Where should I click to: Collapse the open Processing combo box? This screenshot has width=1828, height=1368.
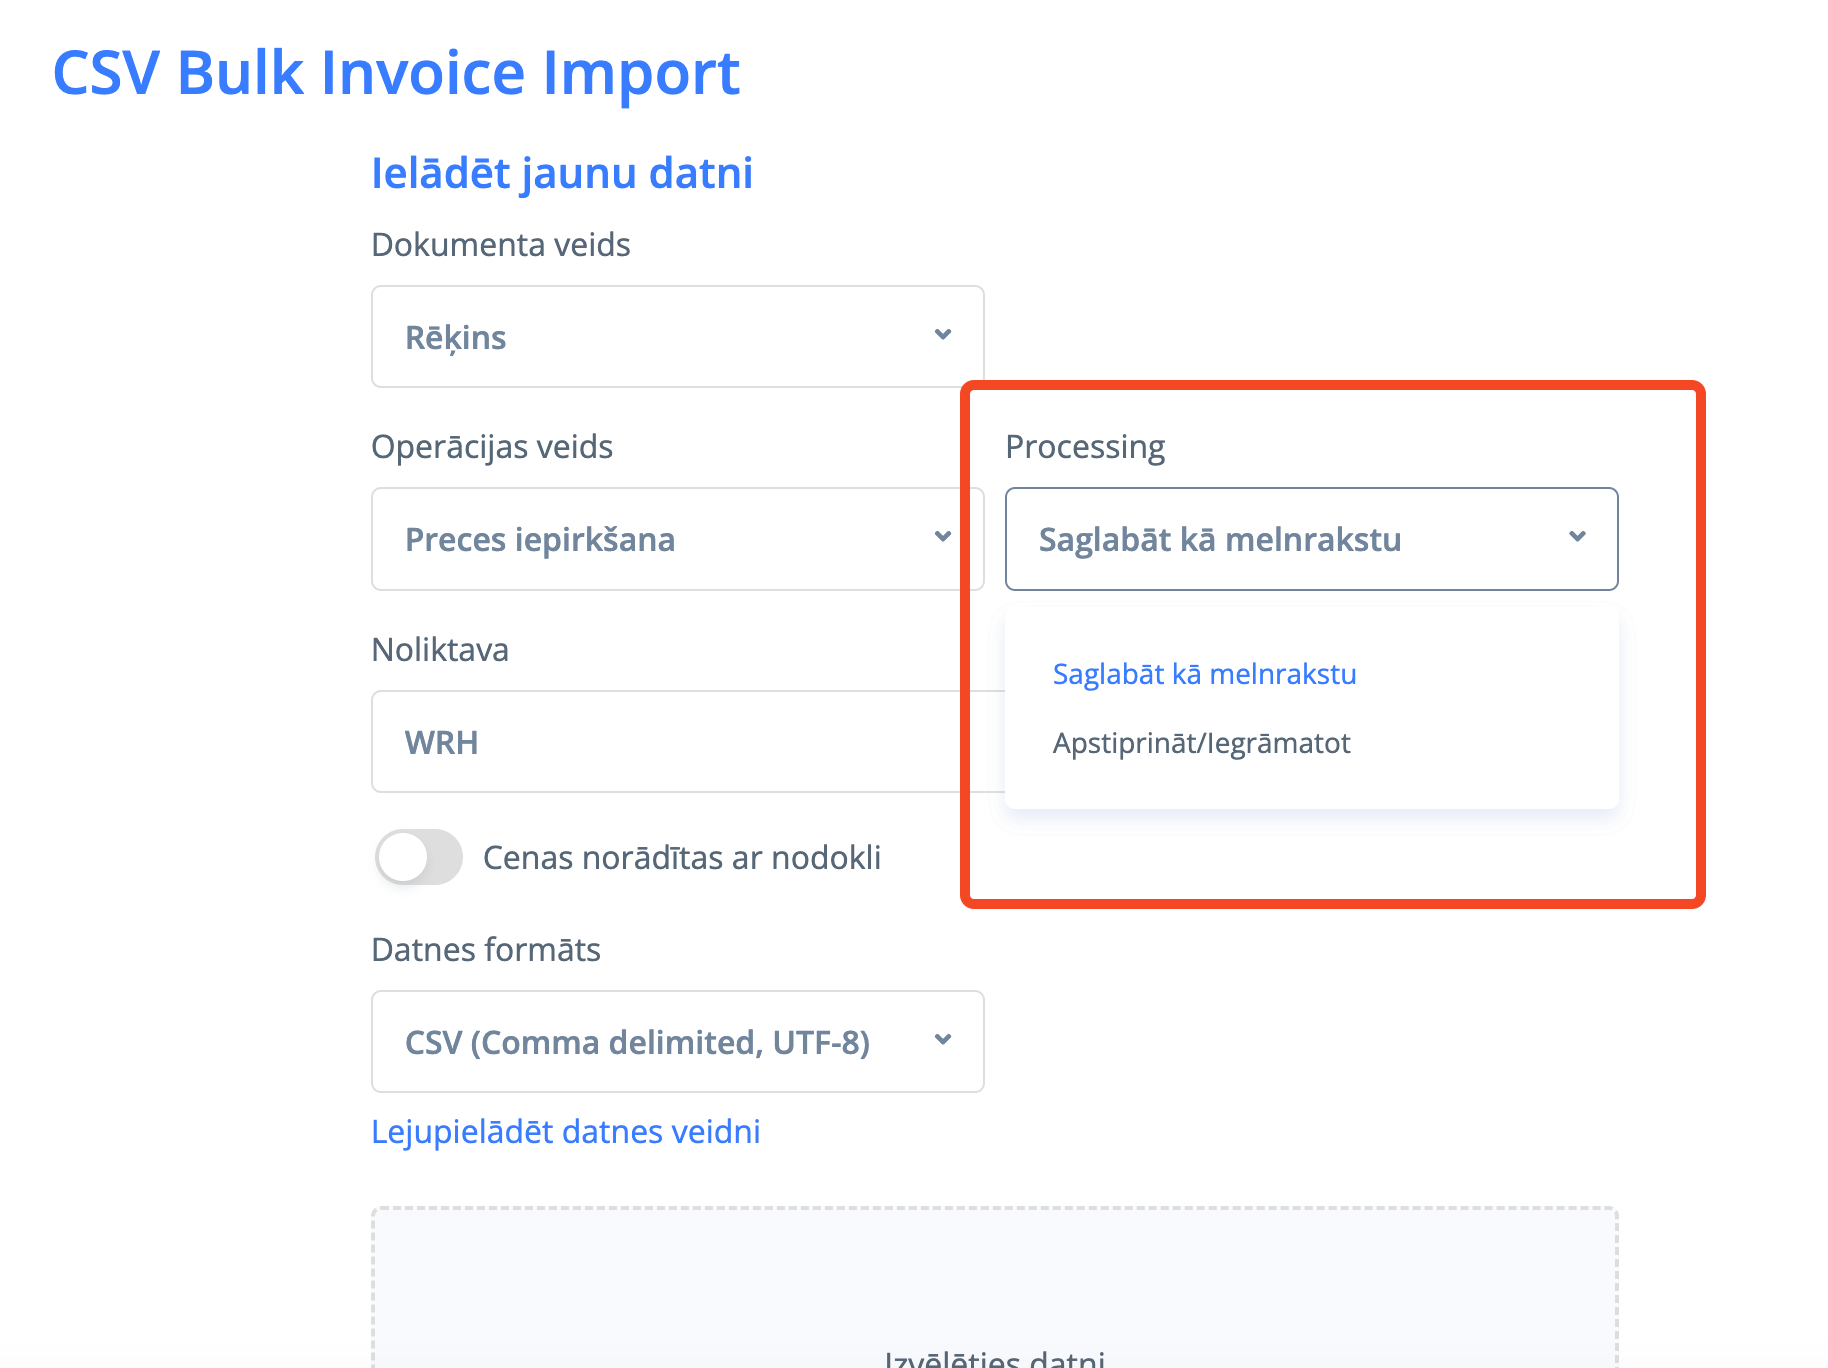tap(1310, 539)
